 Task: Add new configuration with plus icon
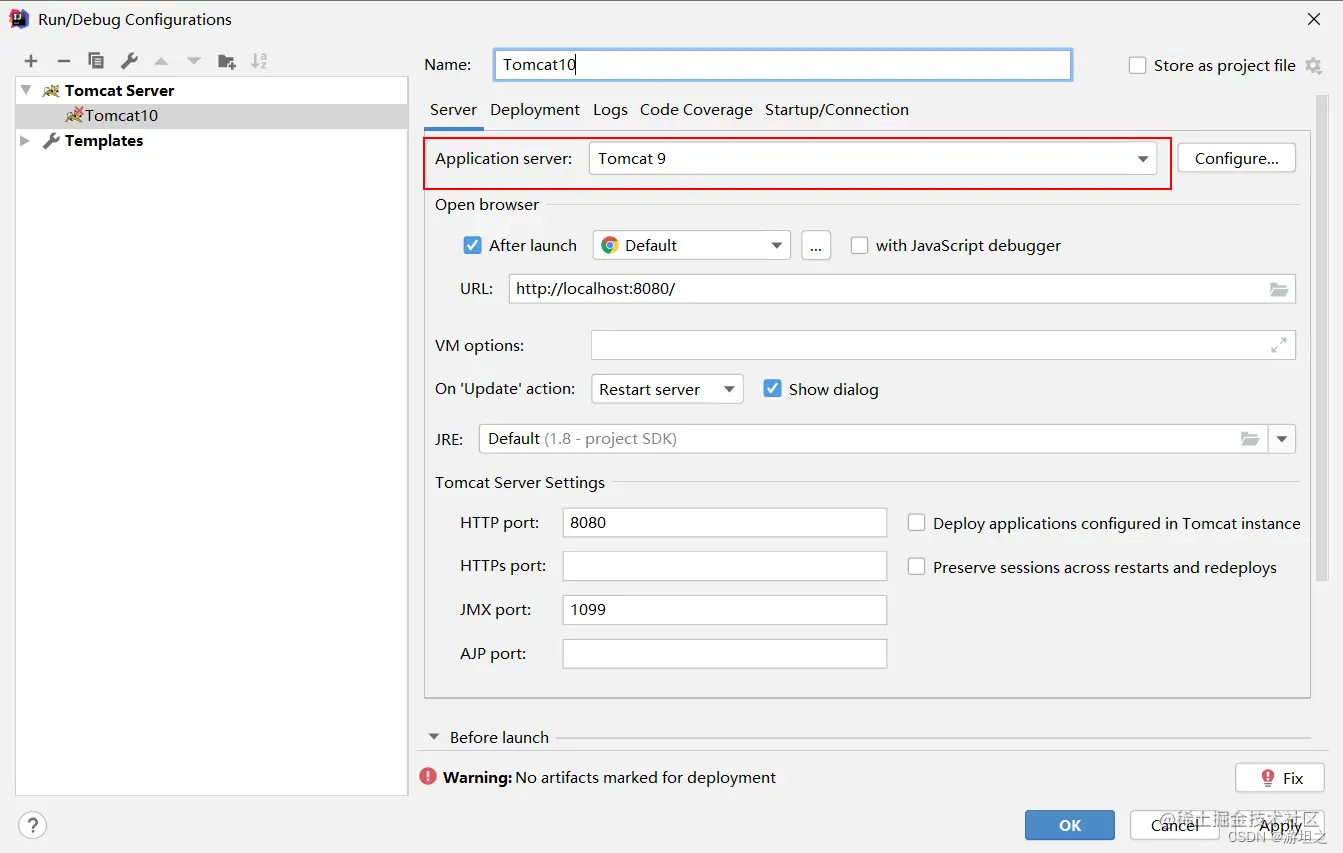[x=31, y=61]
